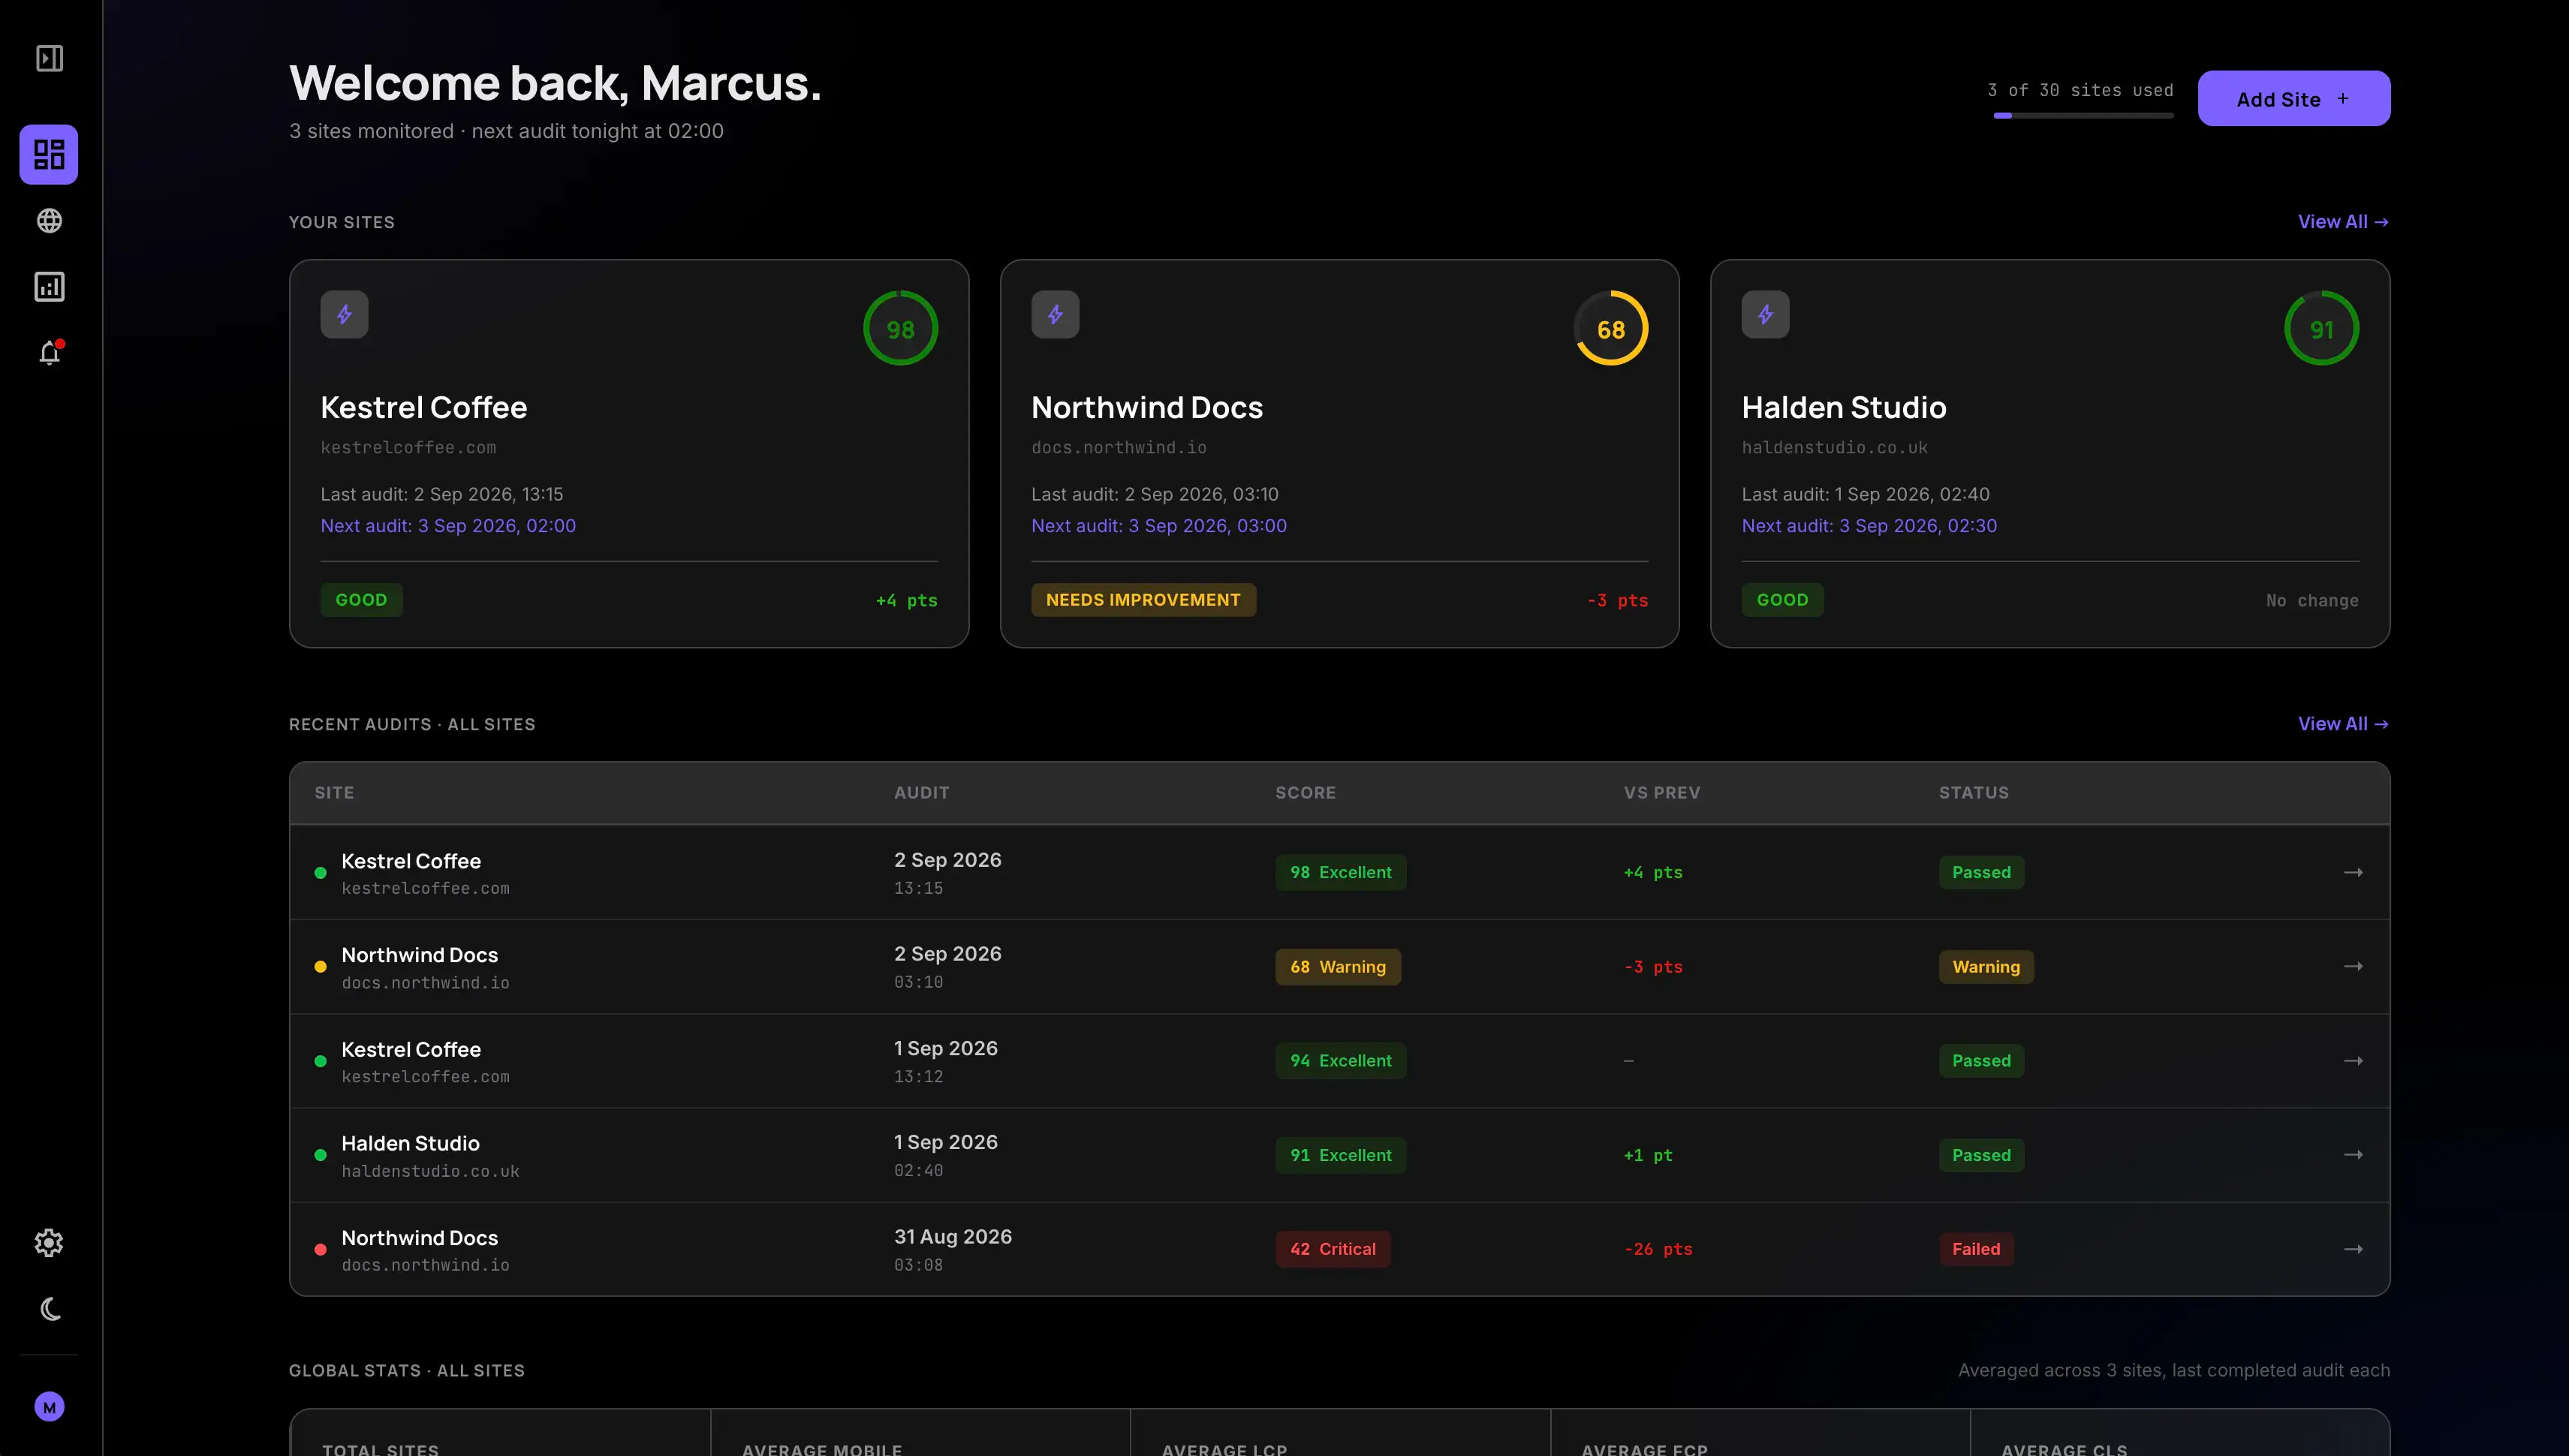The image size is (2569, 1456).
Task: Click the yellow status dot for Northwind Docs
Action: click(320, 967)
